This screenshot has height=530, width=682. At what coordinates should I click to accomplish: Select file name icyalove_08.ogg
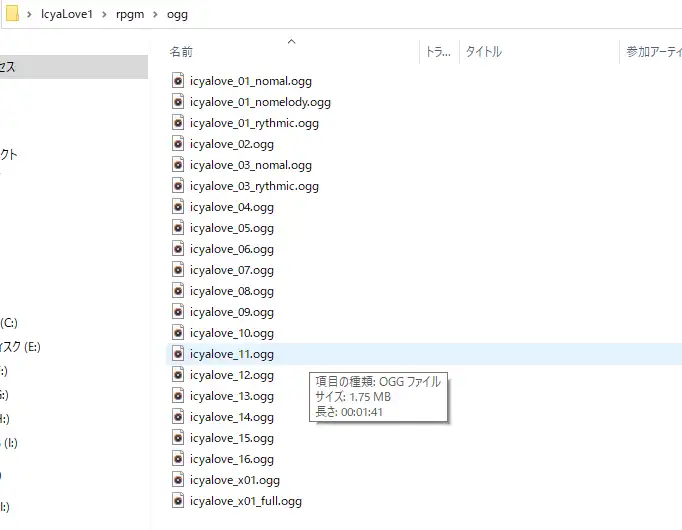(x=231, y=291)
